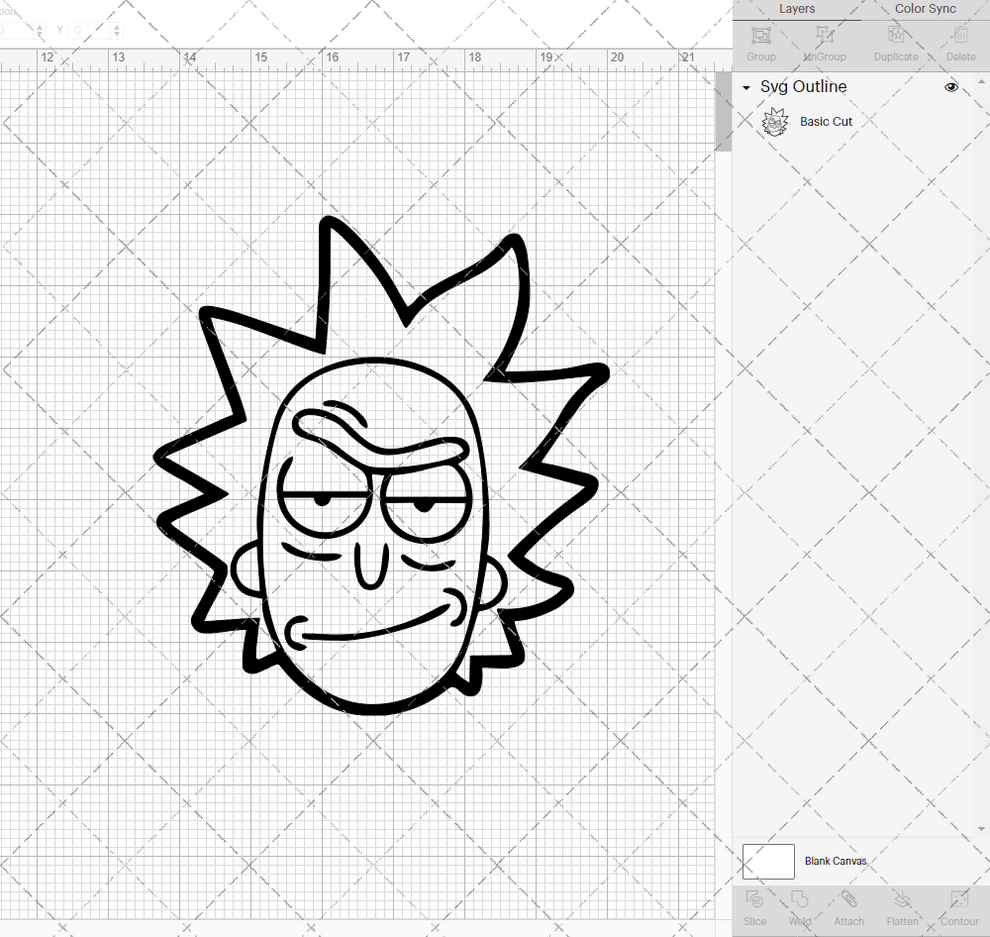
Task: Click the Blank Canvas color swatch
Action: point(768,861)
